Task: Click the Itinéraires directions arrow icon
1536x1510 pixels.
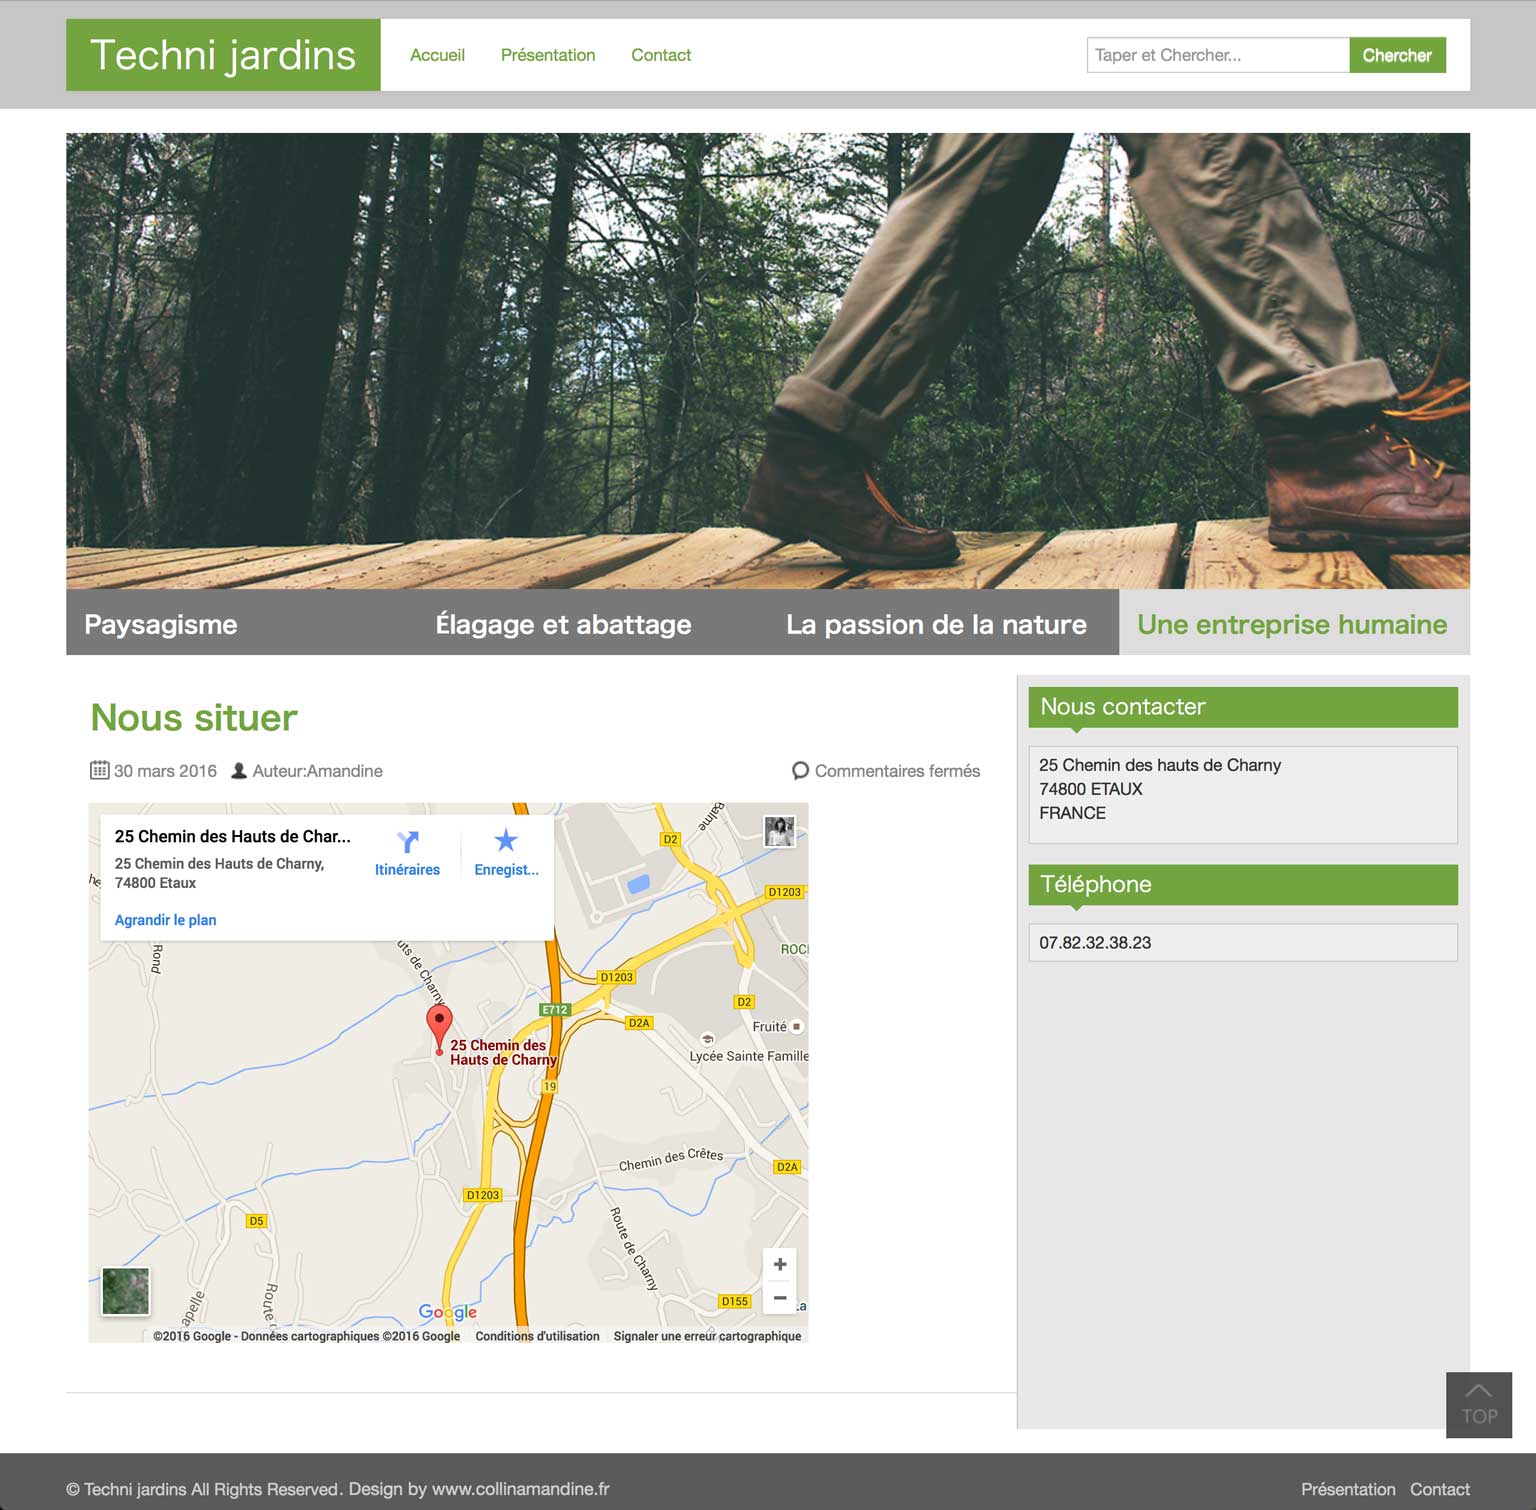Action: coord(407,842)
